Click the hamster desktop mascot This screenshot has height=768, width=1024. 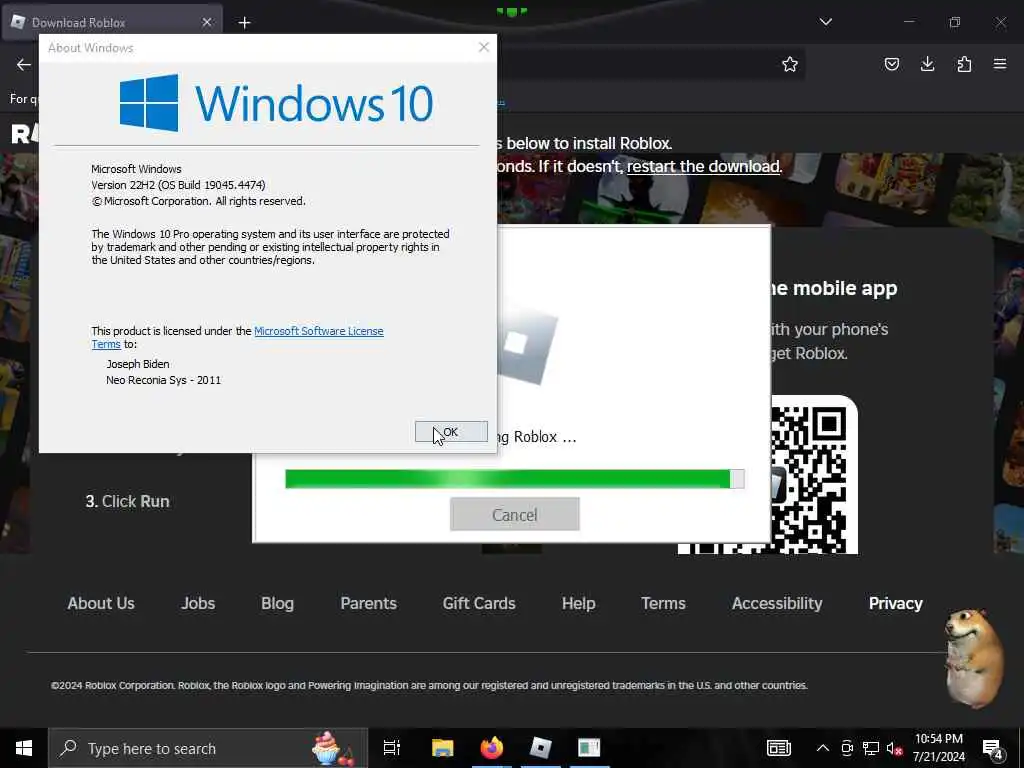coord(974,658)
